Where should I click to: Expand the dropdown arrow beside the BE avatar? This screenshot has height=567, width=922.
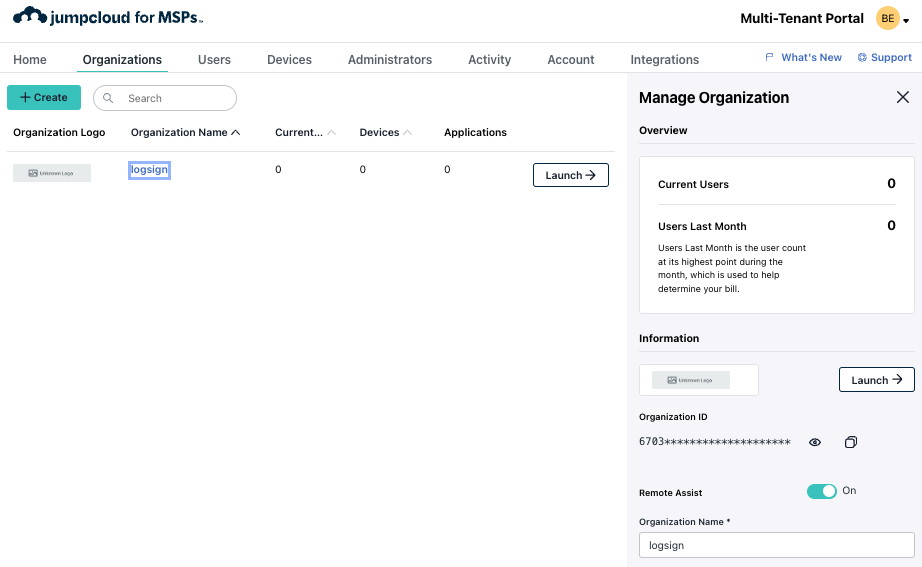pos(906,21)
